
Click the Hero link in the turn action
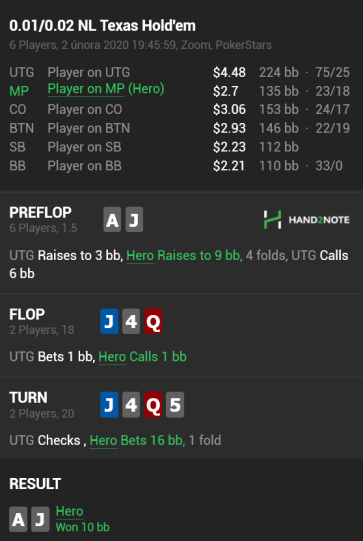pos(103,440)
